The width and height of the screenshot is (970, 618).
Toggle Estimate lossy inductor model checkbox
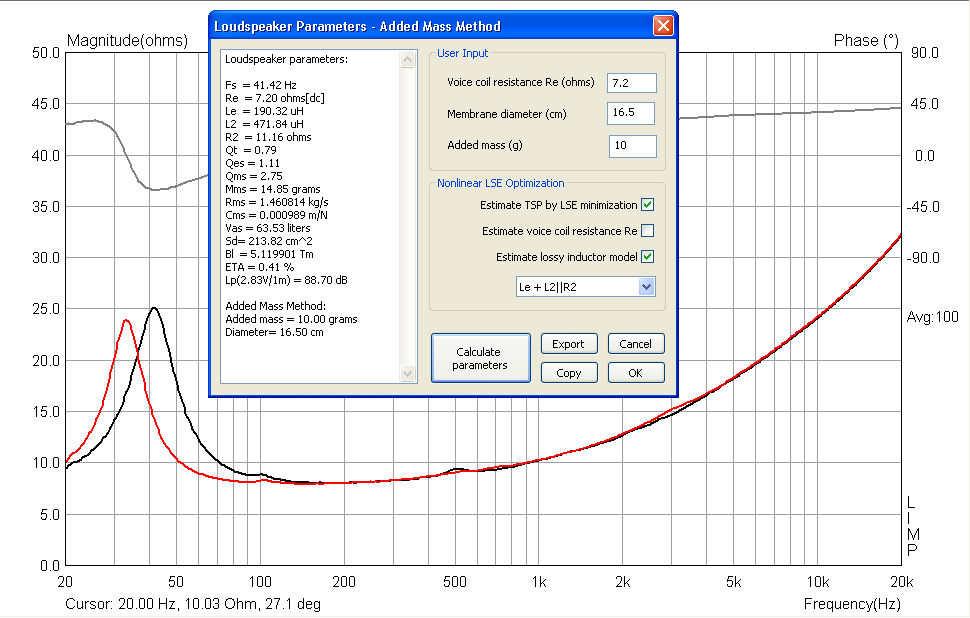tap(648, 257)
